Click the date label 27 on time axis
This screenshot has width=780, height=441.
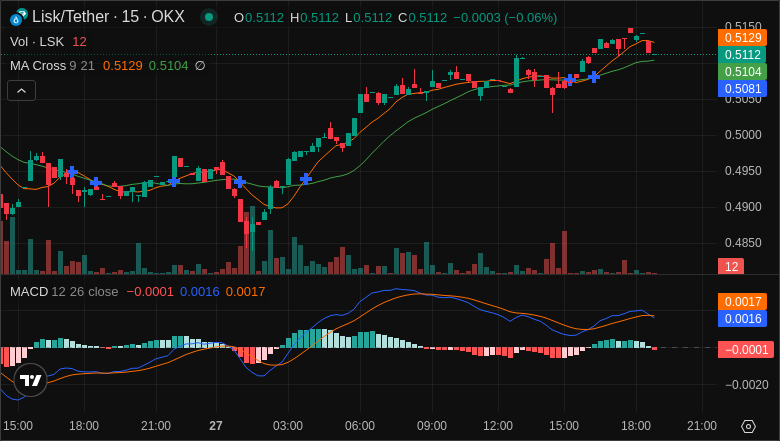click(216, 426)
